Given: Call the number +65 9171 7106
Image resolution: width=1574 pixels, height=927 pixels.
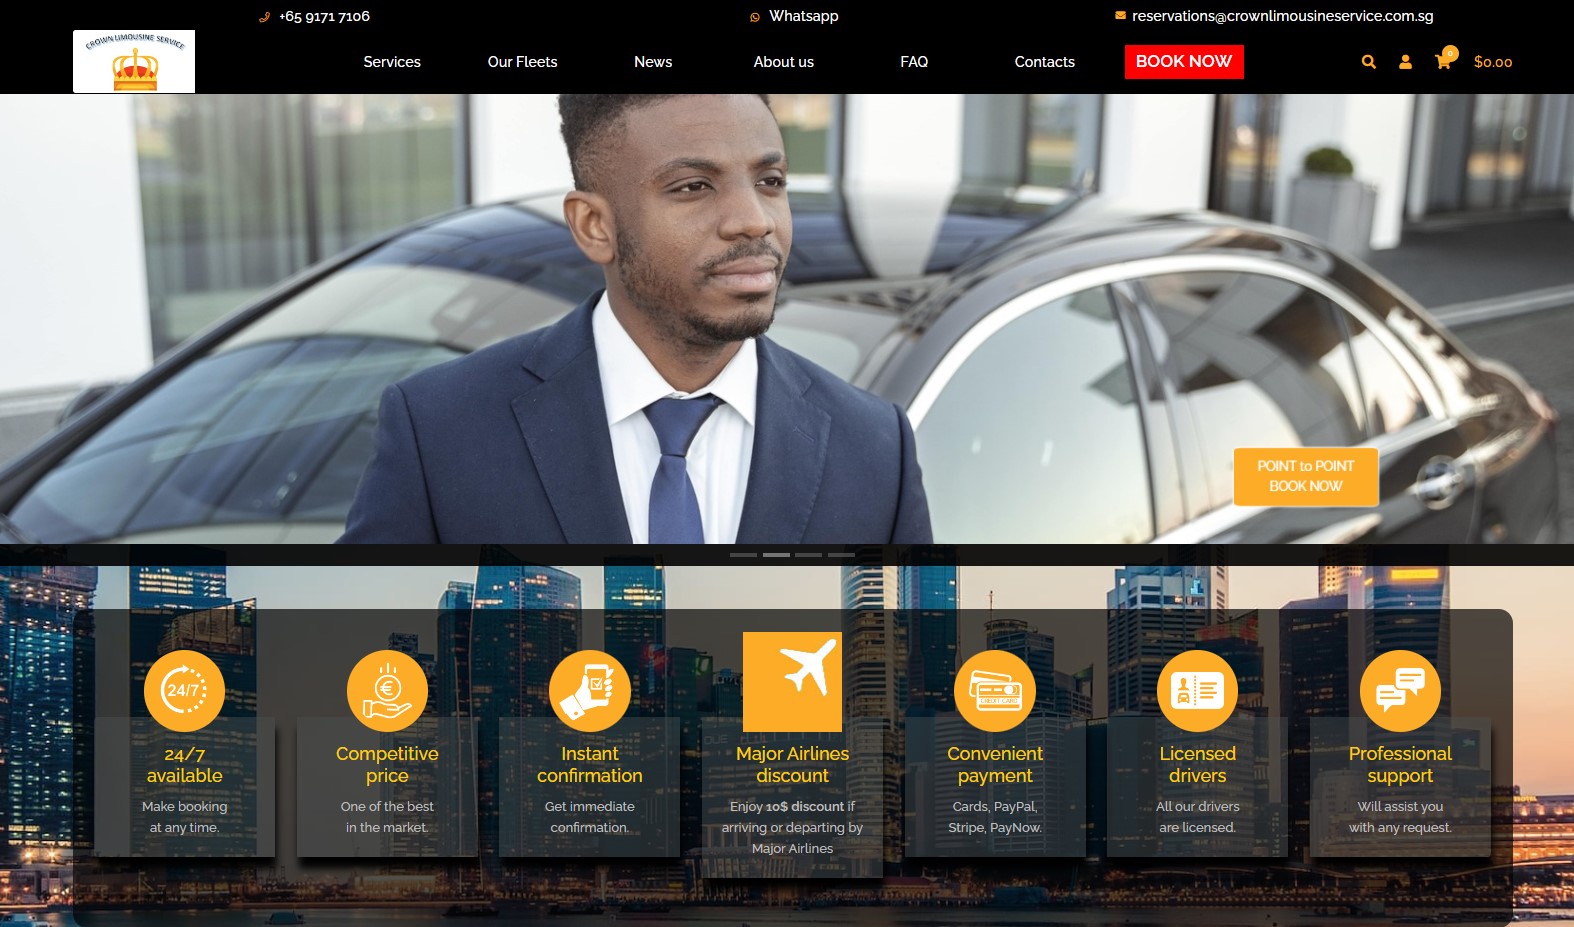Looking at the screenshot, I should tap(325, 16).
